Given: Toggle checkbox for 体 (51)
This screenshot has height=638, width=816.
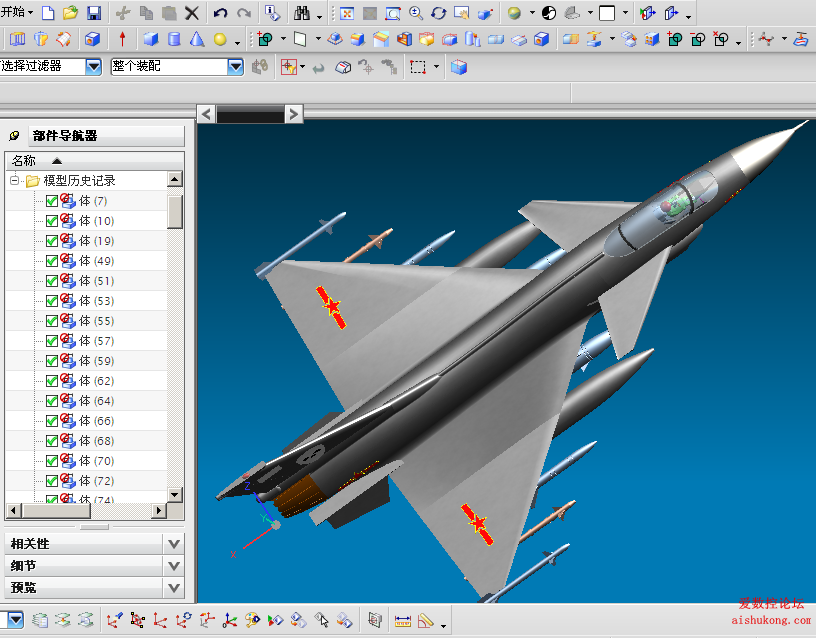Looking at the screenshot, I should coord(52,281).
